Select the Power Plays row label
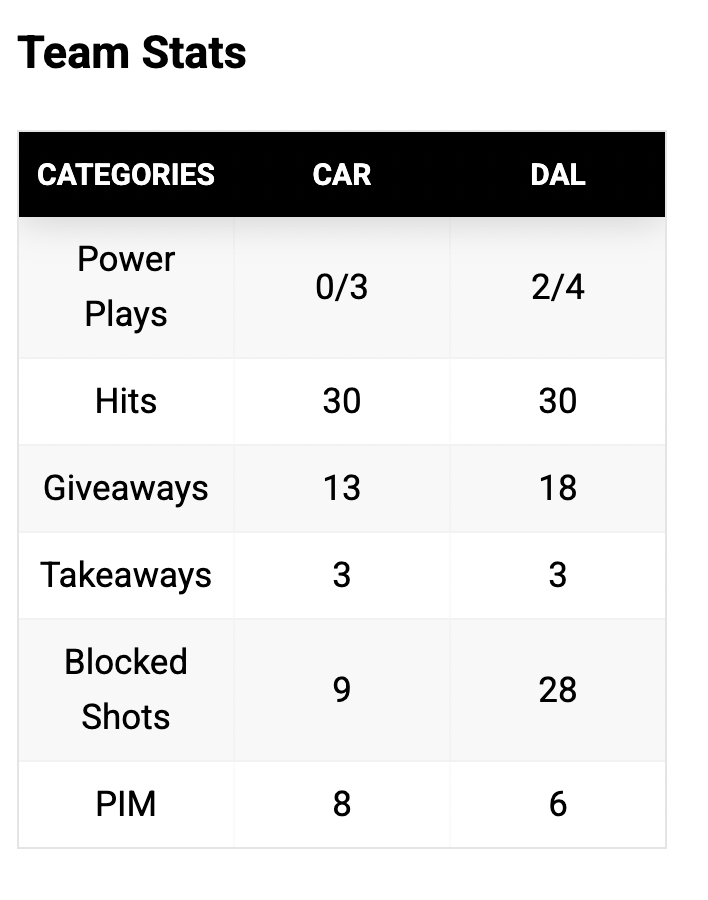Image resolution: width=708 pixels, height=900 pixels. (126, 287)
